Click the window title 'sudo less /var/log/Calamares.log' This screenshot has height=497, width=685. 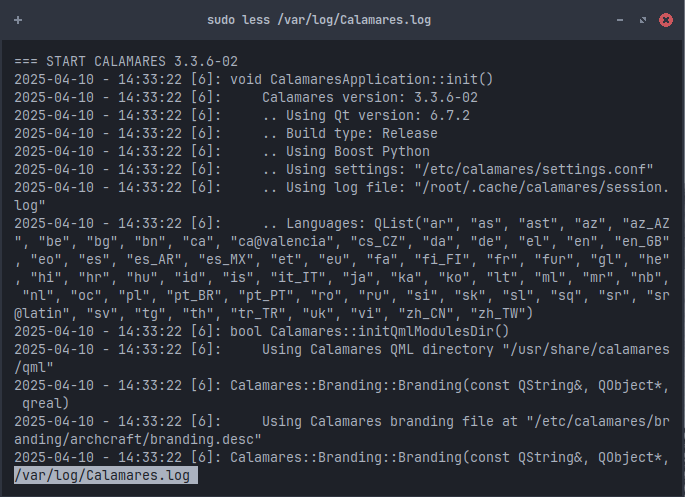point(319,20)
